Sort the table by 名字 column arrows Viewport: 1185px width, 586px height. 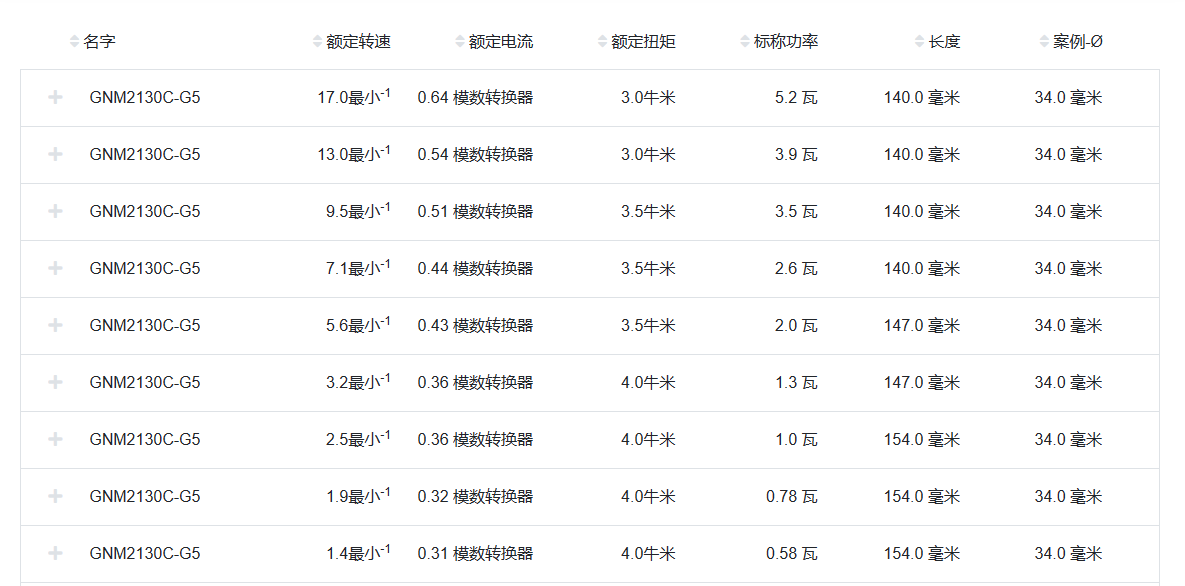point(74,42)
